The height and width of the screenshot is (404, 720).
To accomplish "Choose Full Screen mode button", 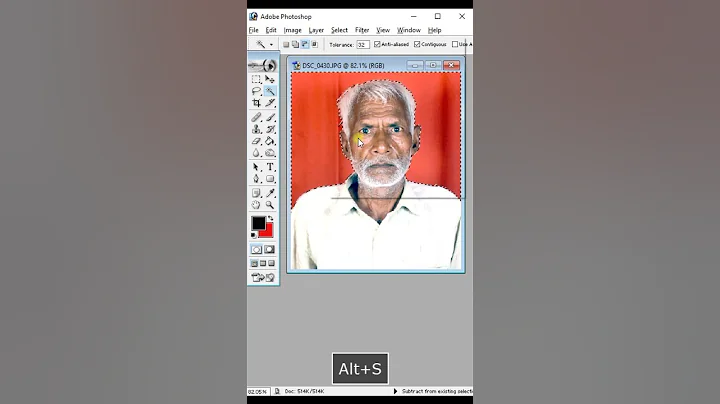I will tap(272, 264).
